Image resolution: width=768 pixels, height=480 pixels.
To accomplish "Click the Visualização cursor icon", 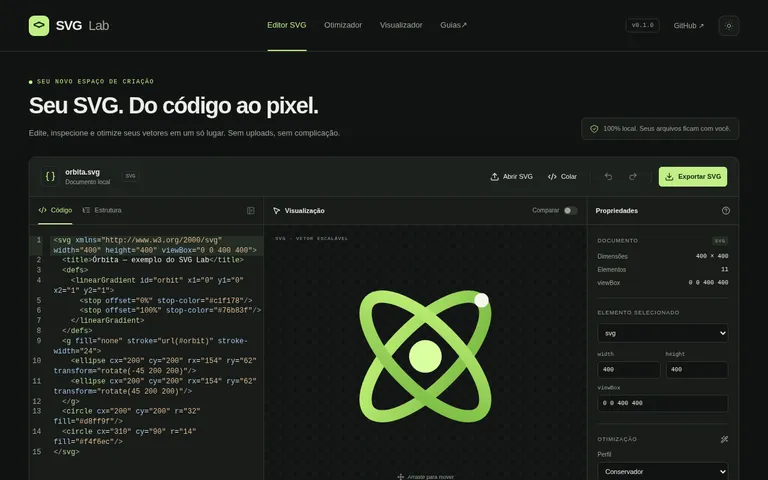I will click(x=277, y=211).
